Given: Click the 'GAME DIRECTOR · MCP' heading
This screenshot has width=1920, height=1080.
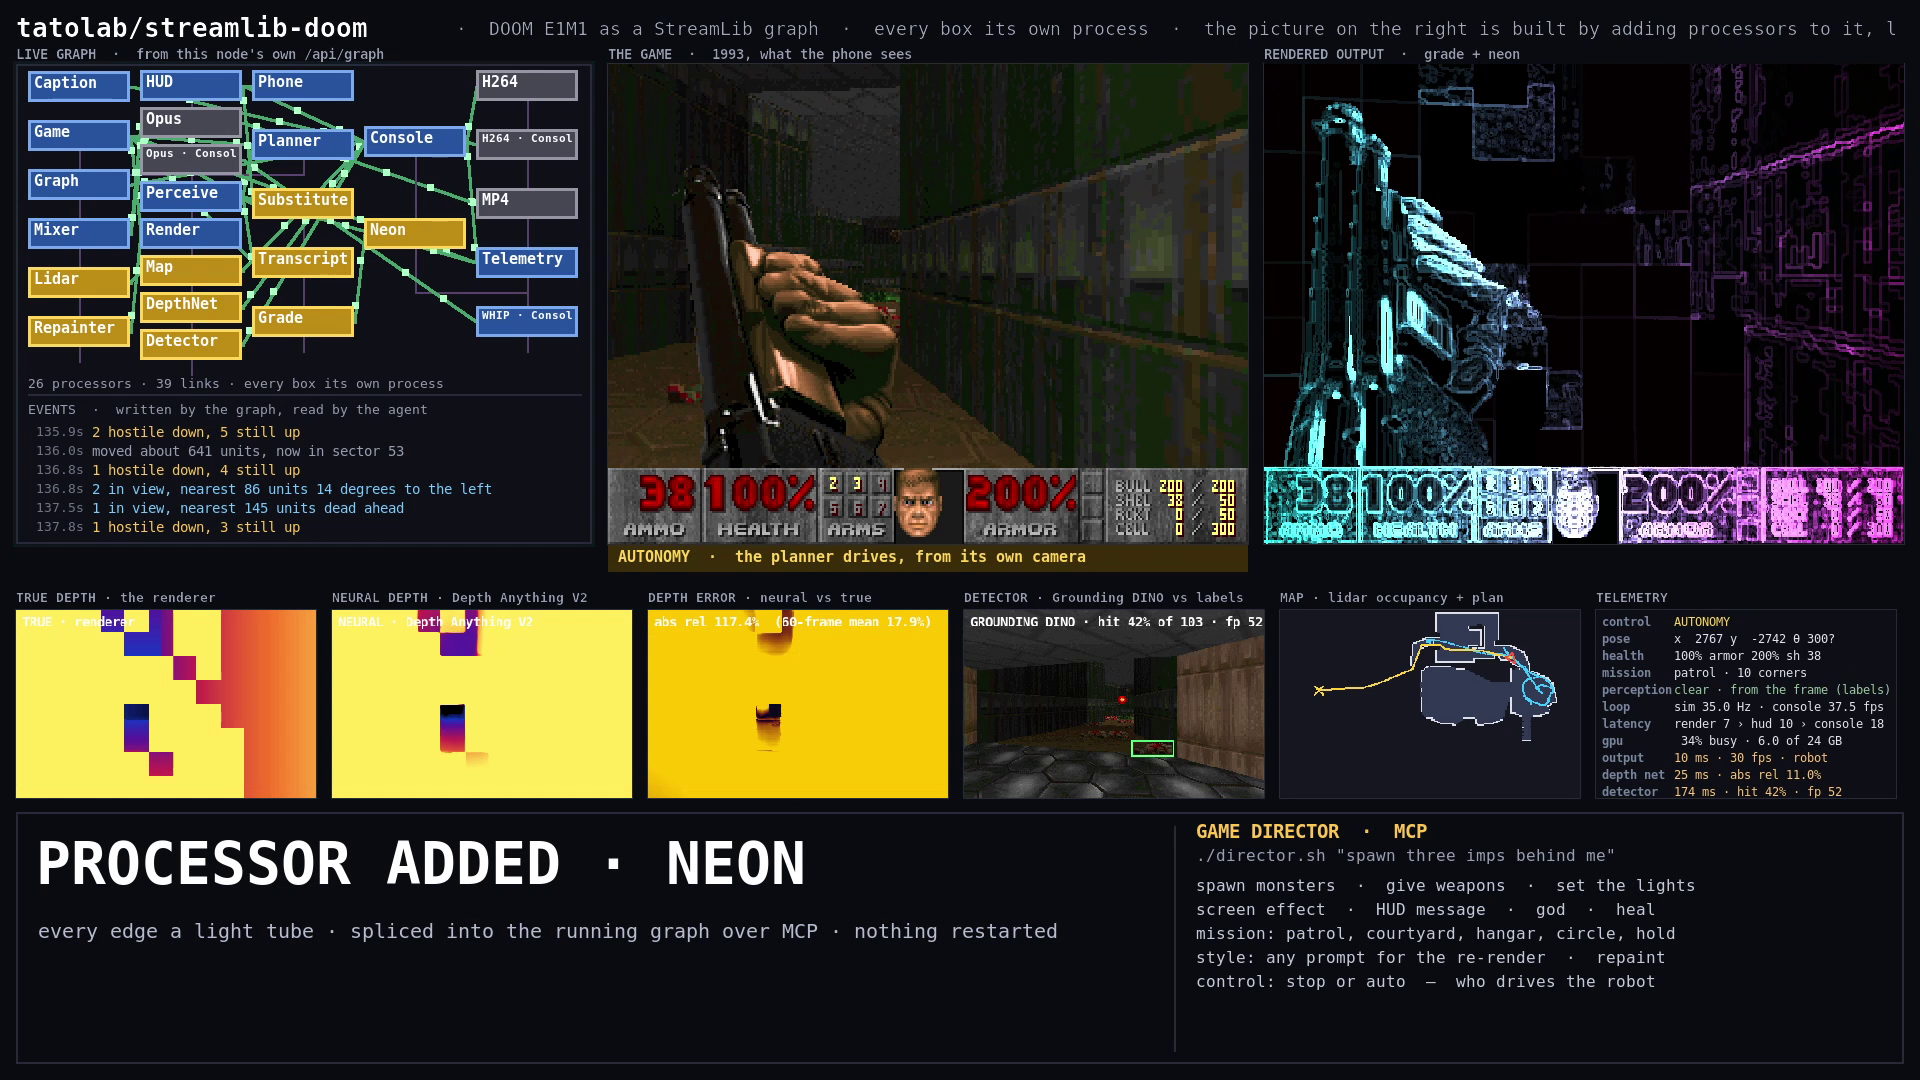Looking at the screenshot, I should [x=1311, y=831].
